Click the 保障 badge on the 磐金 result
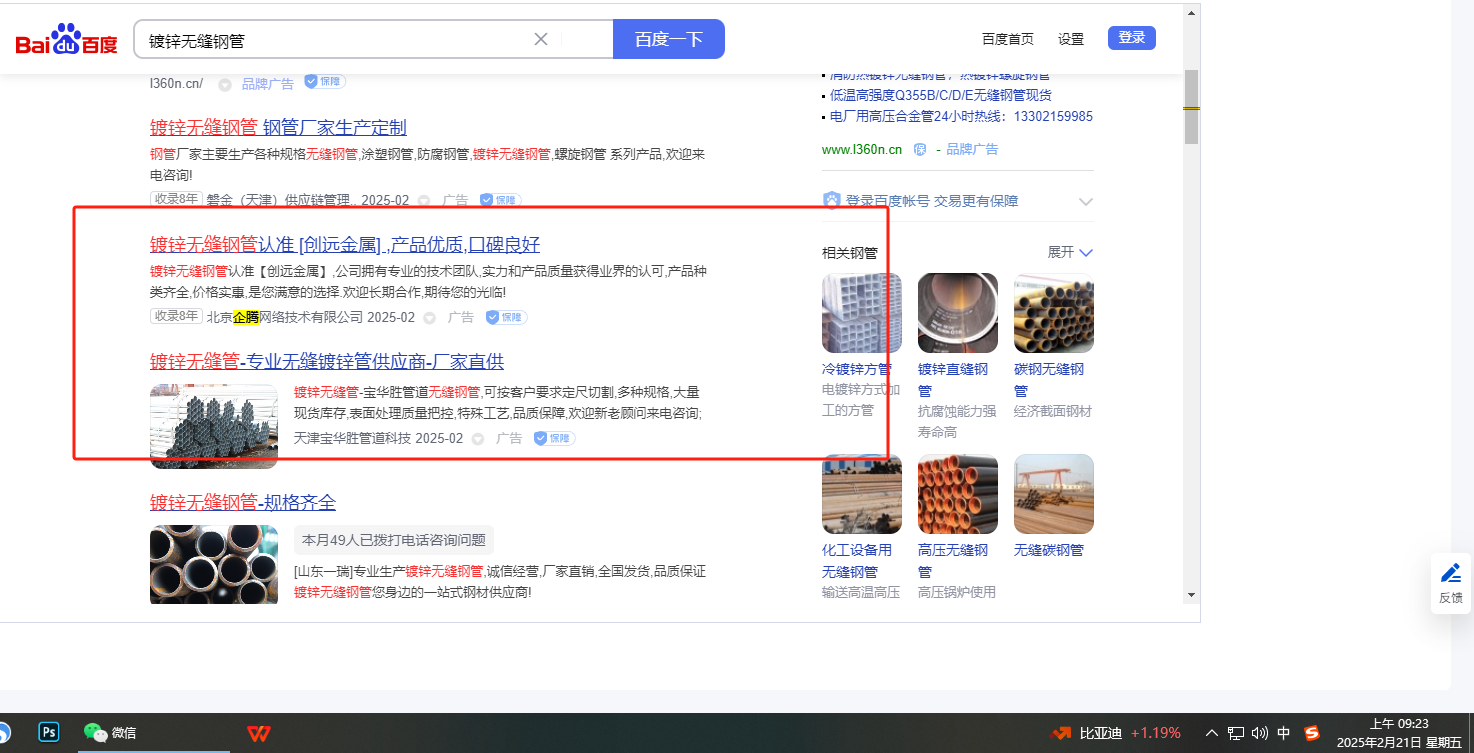Screen dimensions: 1474x753 tap(500, 200)
